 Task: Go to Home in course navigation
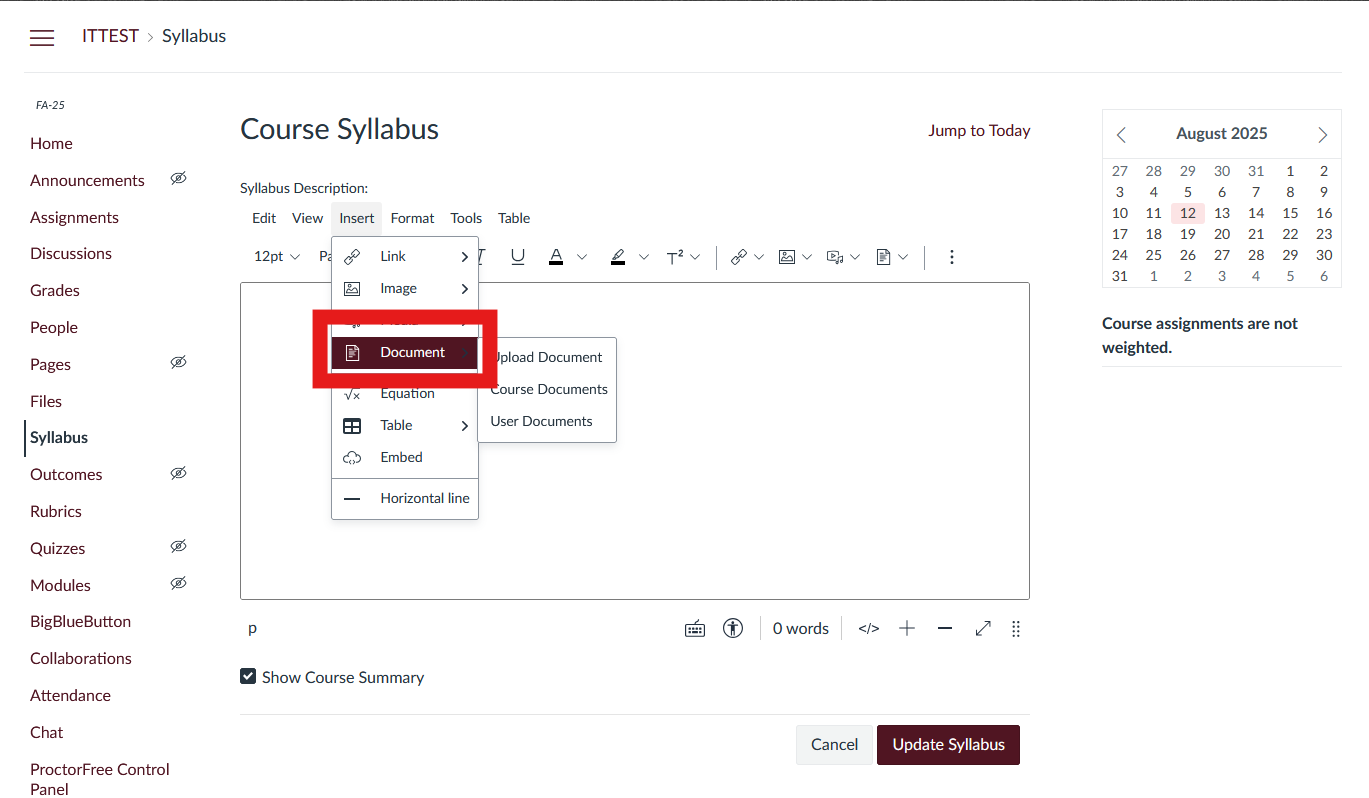pyautogui.click(x=51, y=144)
